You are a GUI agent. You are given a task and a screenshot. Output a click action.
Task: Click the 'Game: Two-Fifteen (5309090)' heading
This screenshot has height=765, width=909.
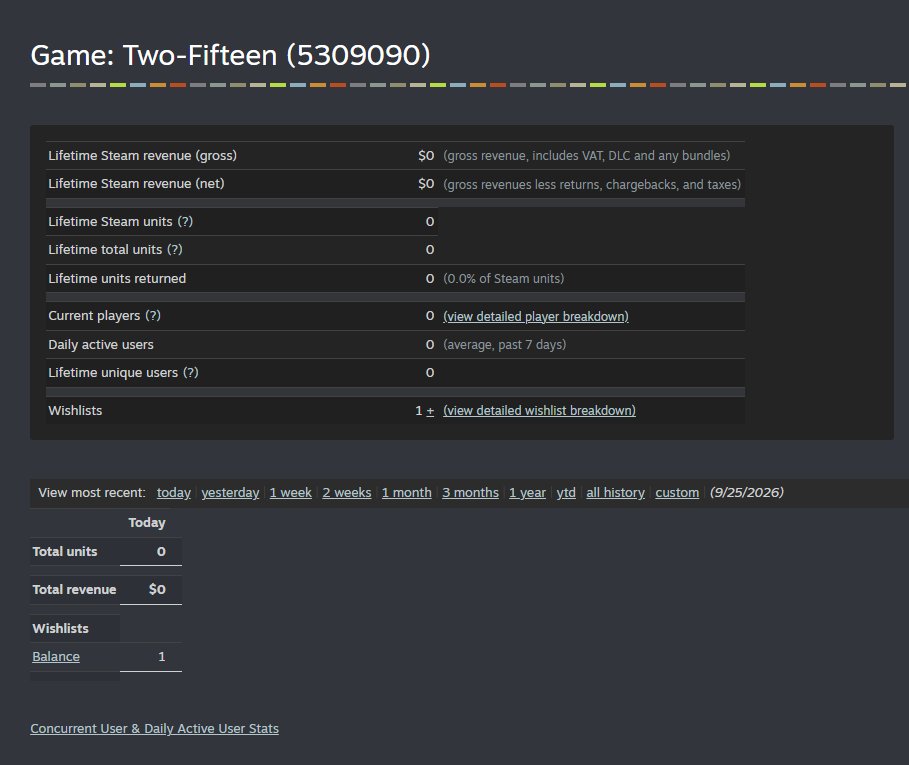230,55
